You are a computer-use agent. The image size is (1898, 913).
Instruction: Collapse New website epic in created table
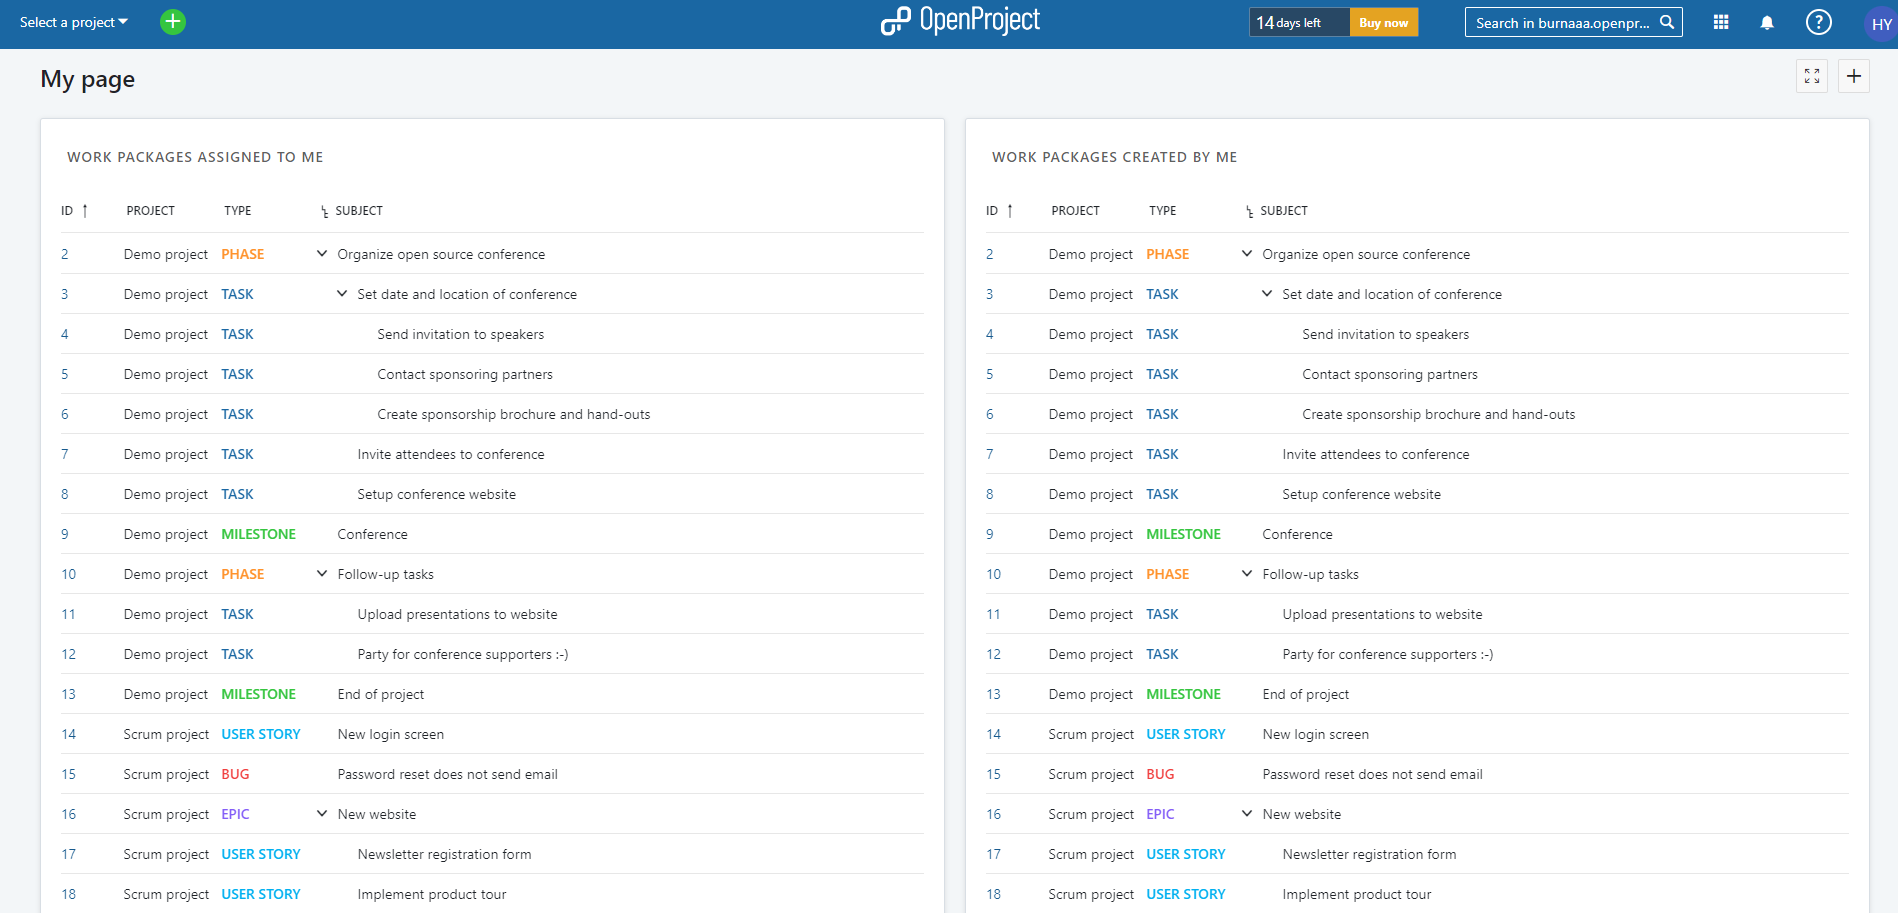1247,814
